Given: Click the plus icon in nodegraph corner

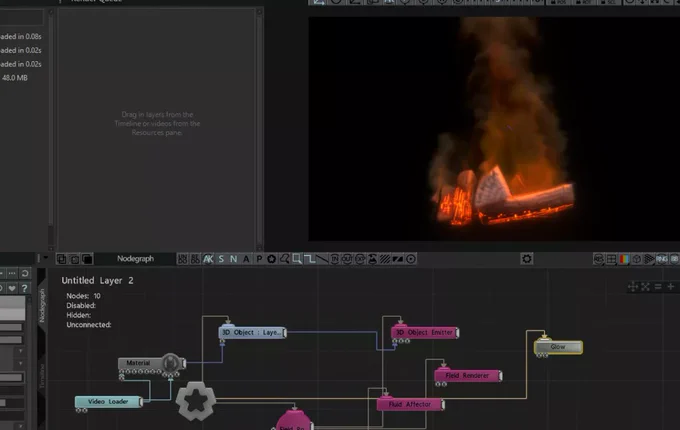Looking at the screenshot, I should tap(670, 287).
